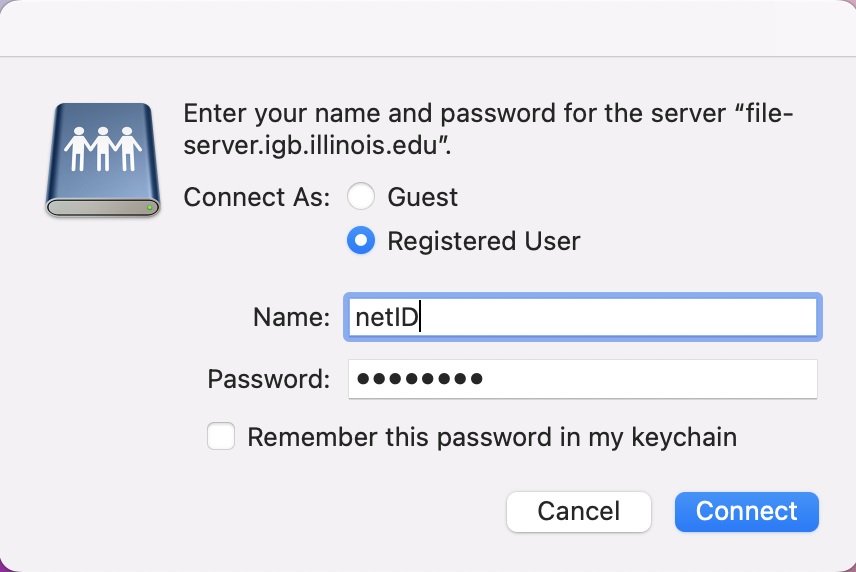Click the people figures on the server icon
The width and height of the screenshot is (856, 572).
103,150
